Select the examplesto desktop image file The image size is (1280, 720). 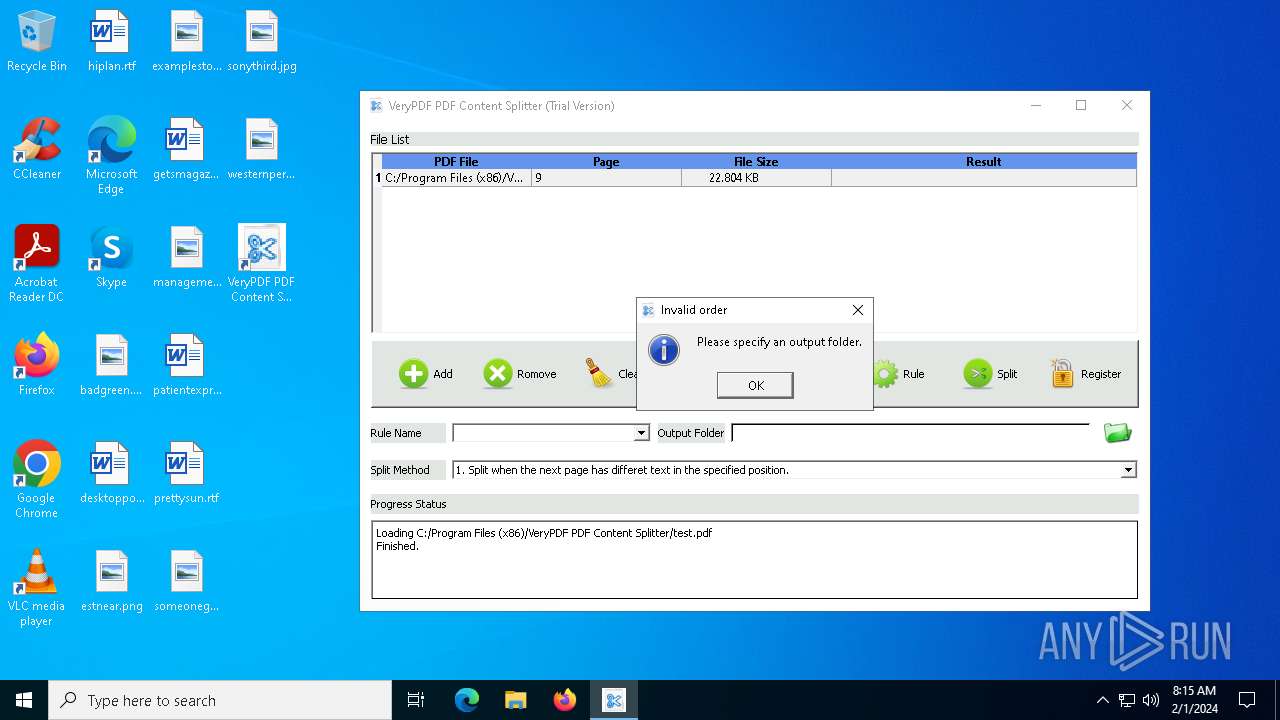coord(187,43)
